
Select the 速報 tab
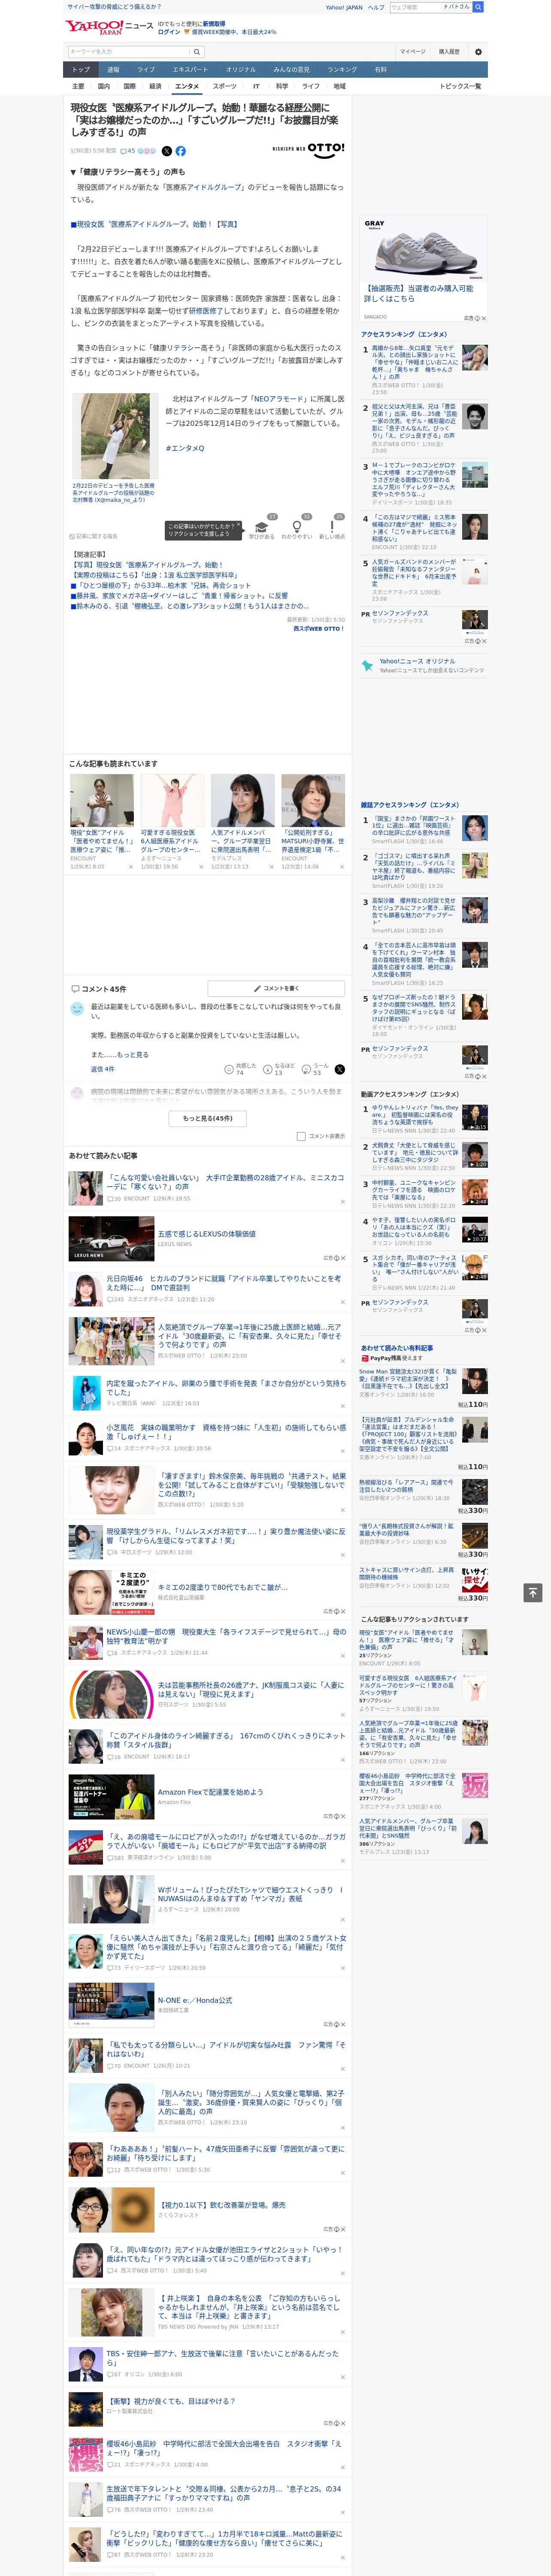[x=113, y=70]
